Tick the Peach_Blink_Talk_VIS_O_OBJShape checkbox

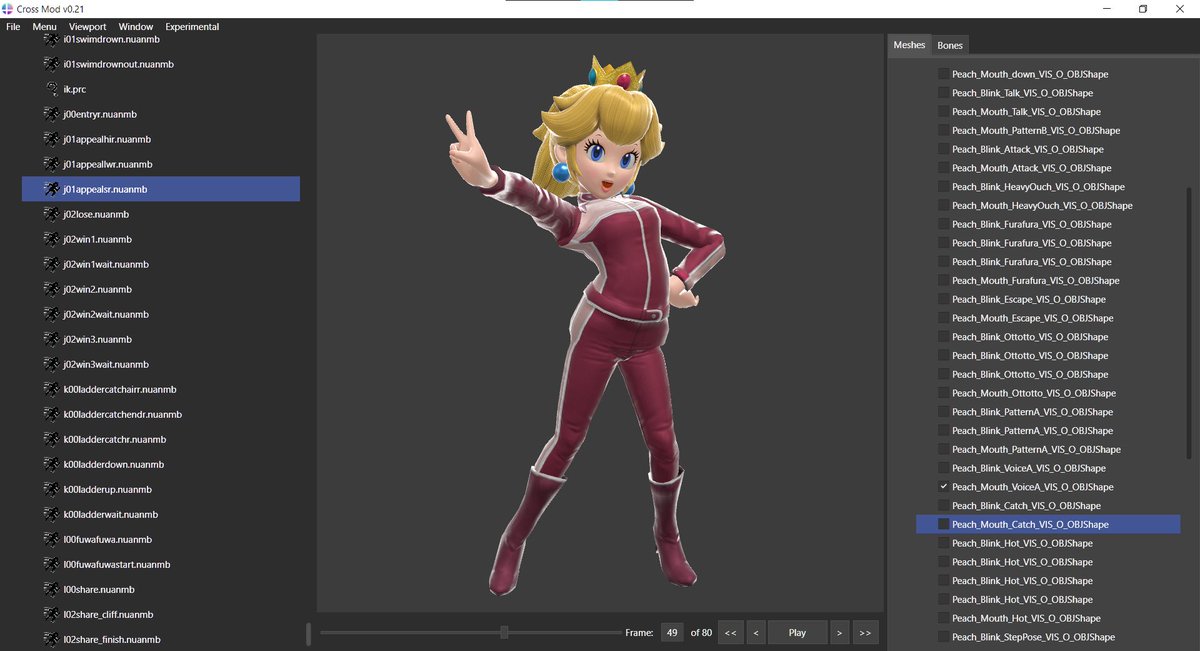tap(943, 93)
